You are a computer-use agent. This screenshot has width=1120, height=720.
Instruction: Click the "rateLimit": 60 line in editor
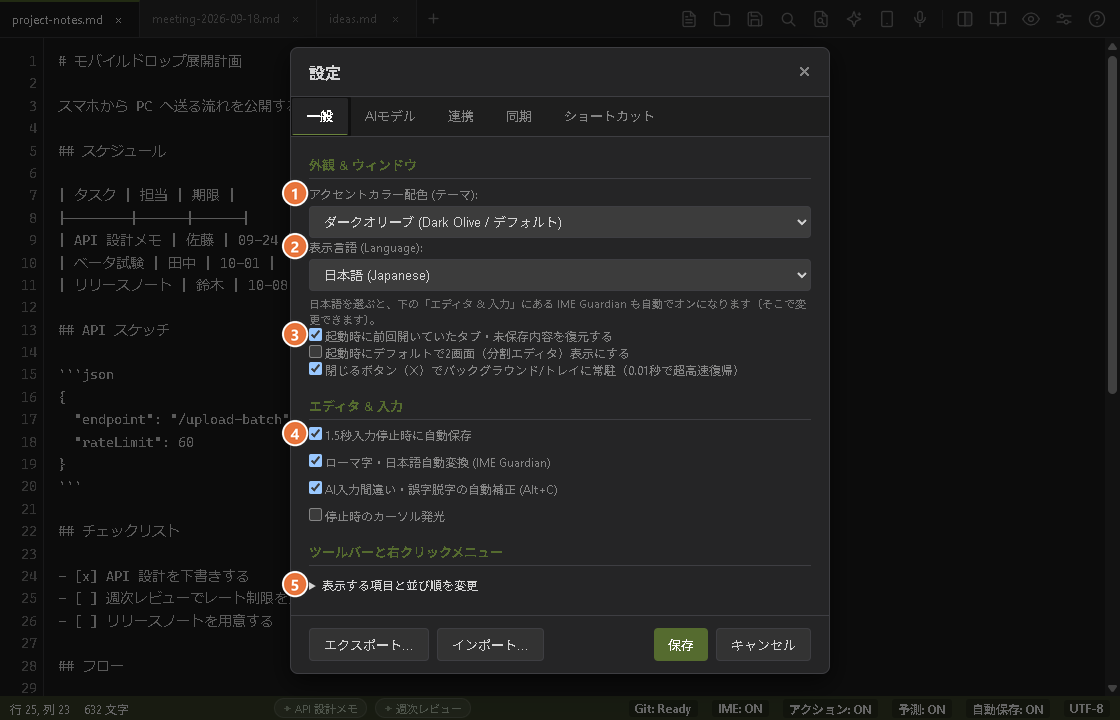click(134, 442)
